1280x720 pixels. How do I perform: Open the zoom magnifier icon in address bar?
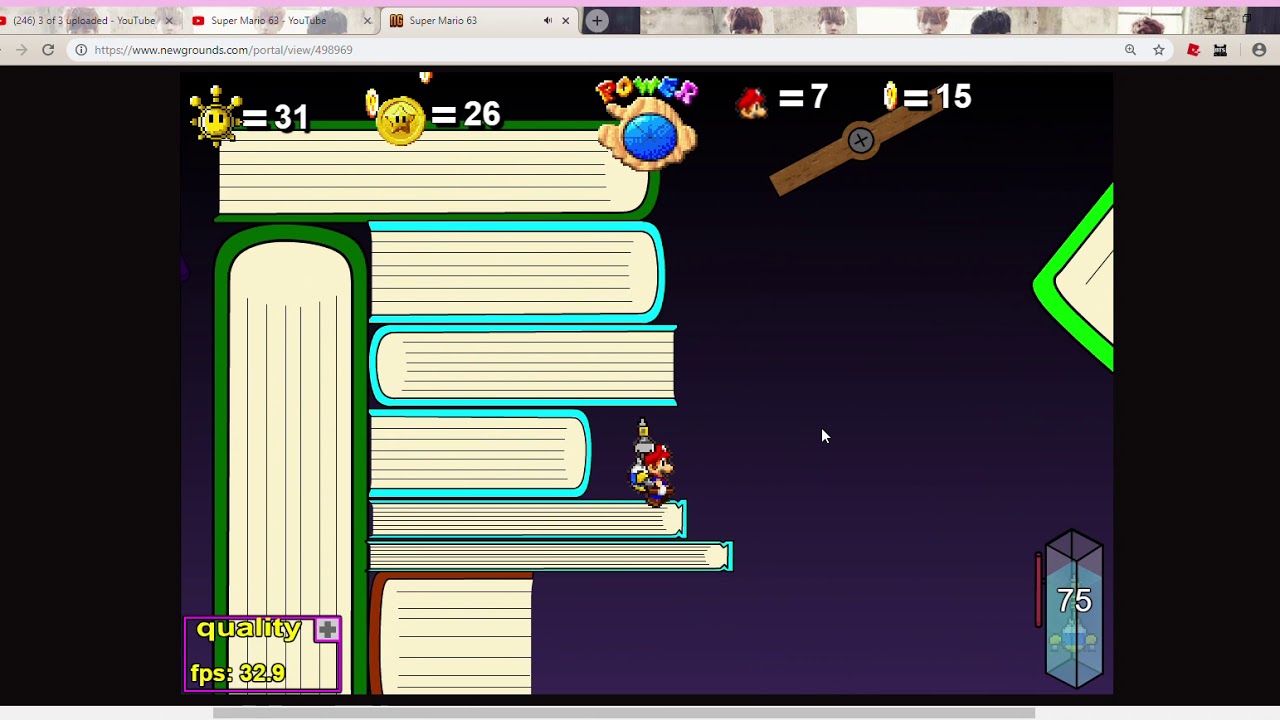(1130, 50)
